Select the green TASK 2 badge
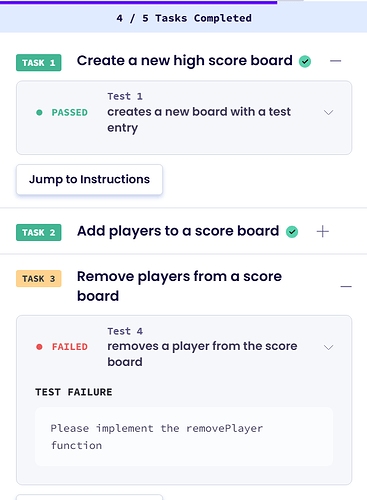This screenshot has height=500, width=367. click(39, 232)
